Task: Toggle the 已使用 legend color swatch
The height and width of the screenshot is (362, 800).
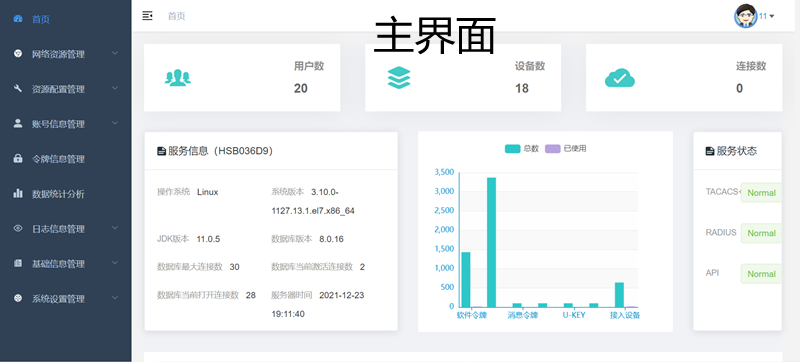Action: [x=553, y=149]
